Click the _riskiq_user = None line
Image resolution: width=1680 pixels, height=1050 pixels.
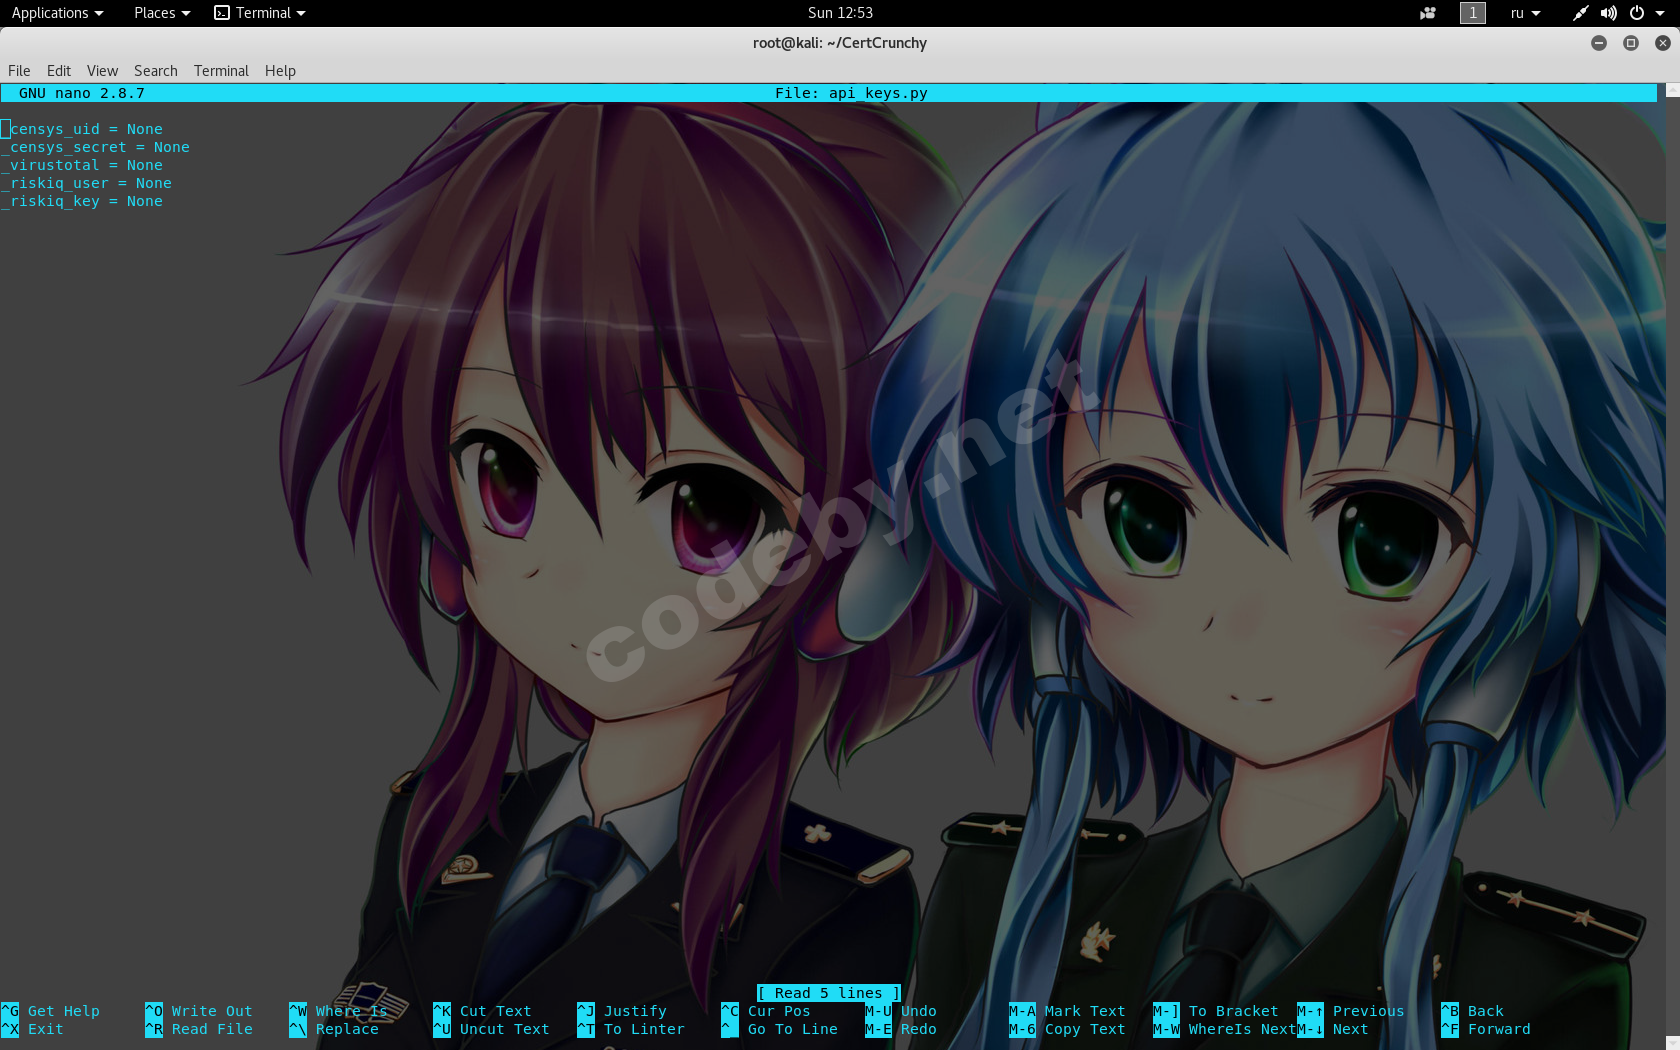87,183
